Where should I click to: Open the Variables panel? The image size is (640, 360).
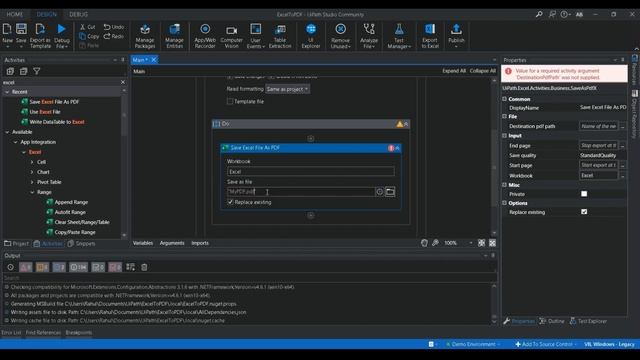(x=142, y=243)
